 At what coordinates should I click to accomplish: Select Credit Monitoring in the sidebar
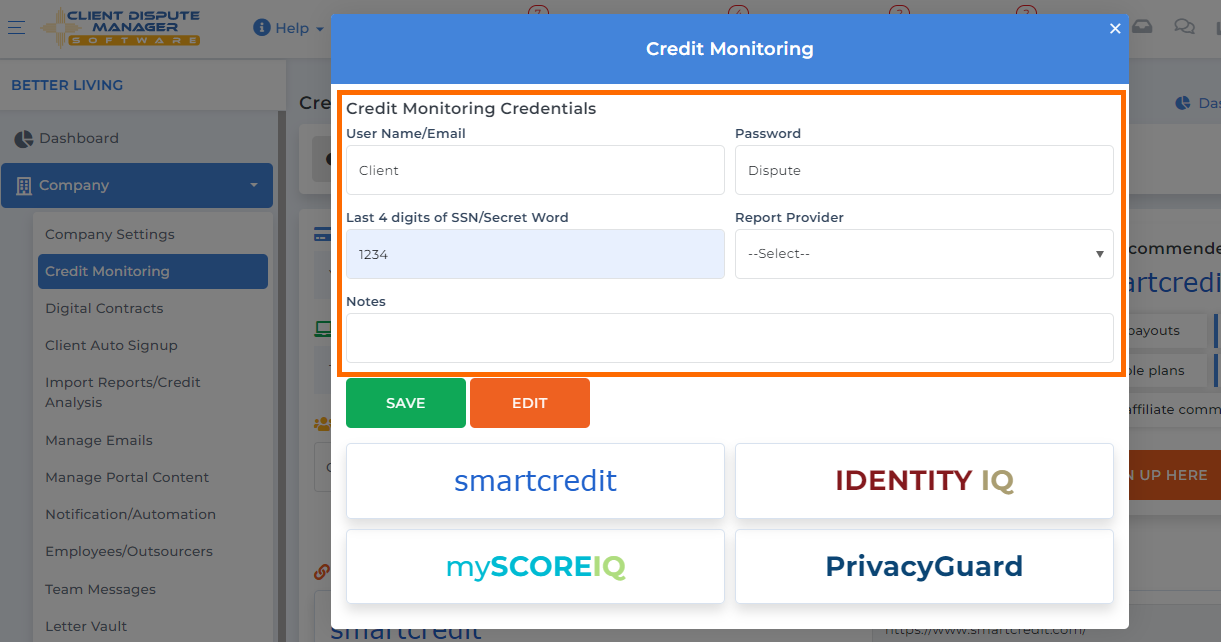pyautogui.click(x=110, y=271)
